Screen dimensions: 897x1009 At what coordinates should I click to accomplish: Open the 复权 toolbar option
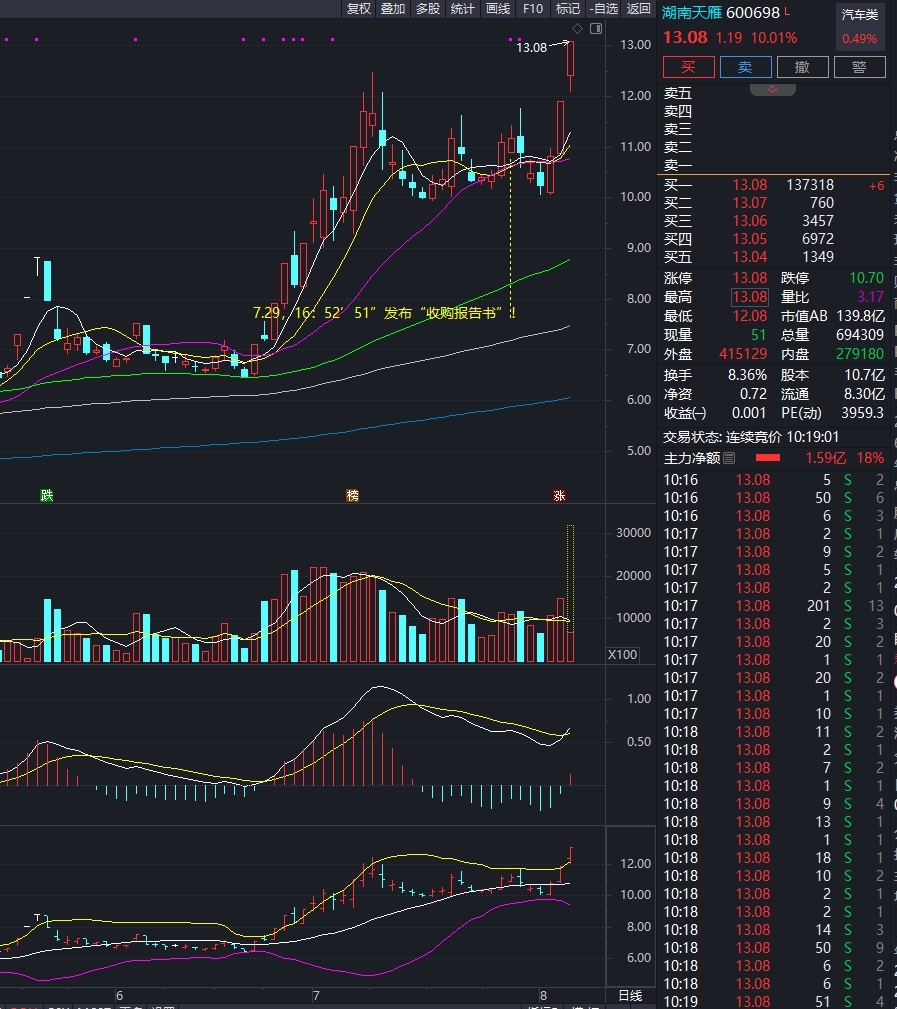(x=358, y=8)
